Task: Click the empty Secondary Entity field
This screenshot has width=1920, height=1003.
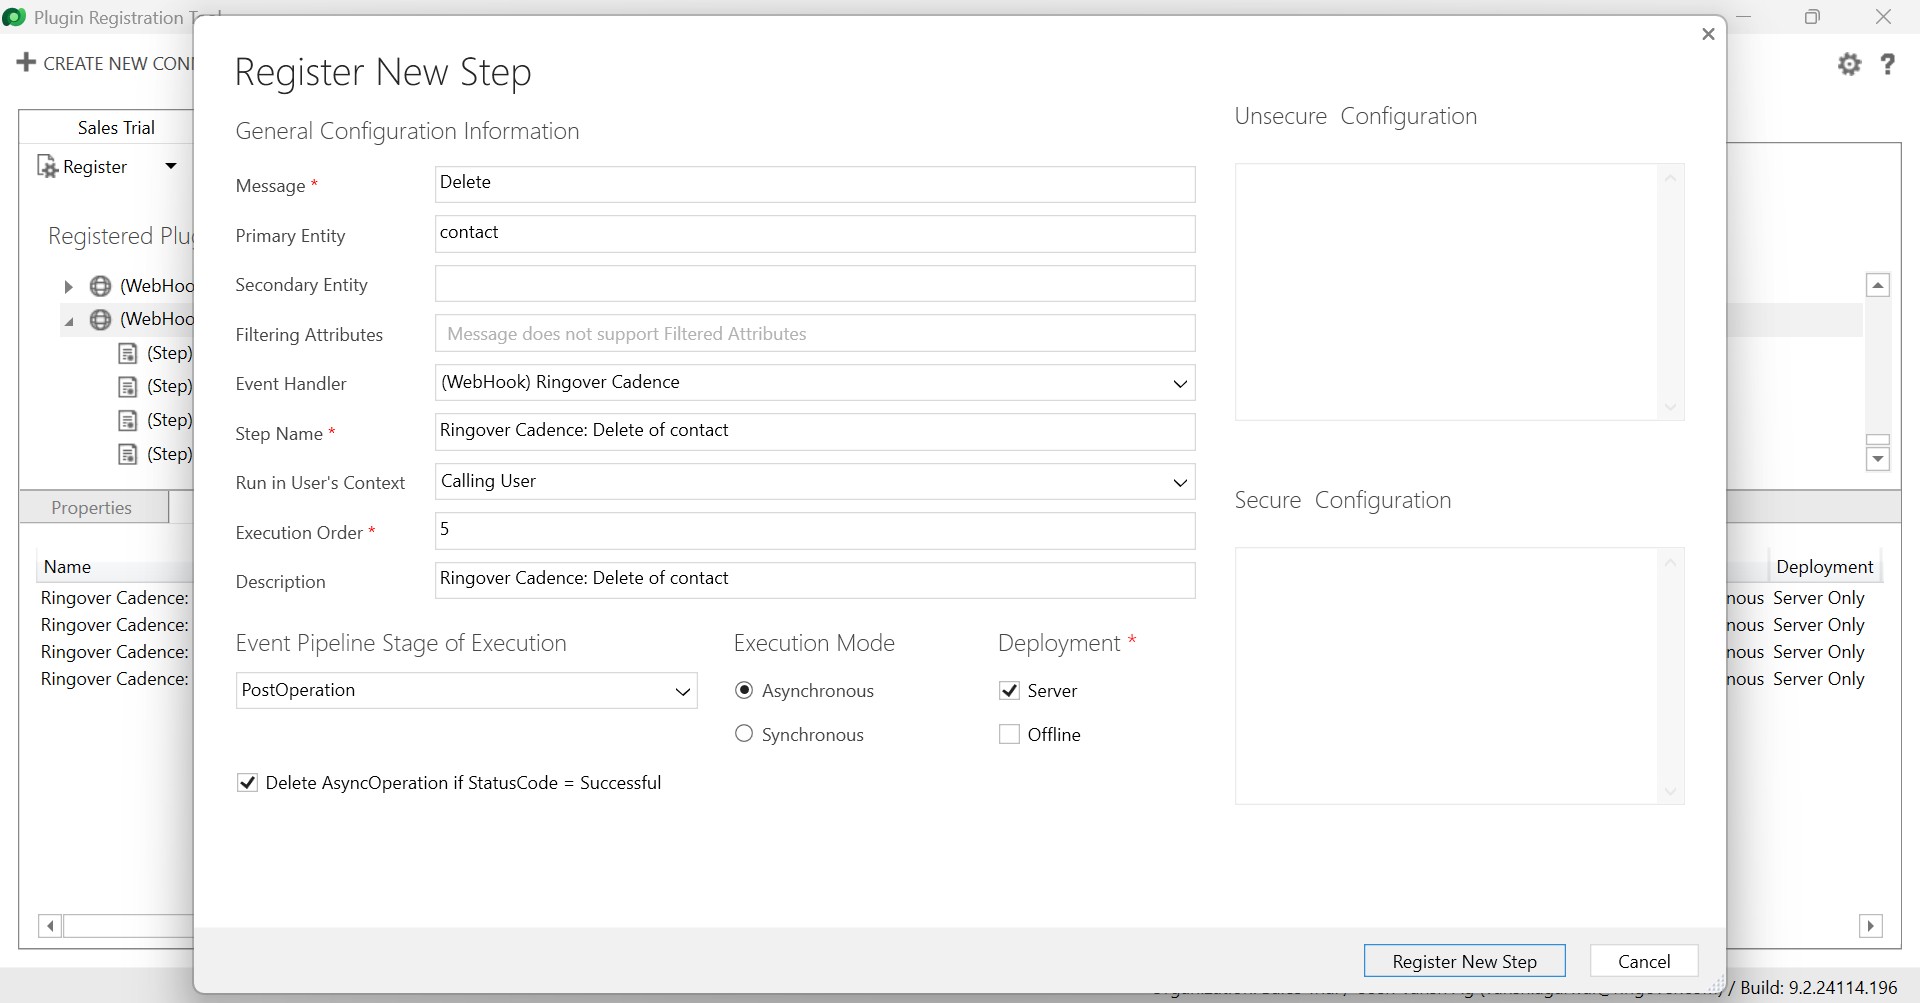Action: [815, 283]
